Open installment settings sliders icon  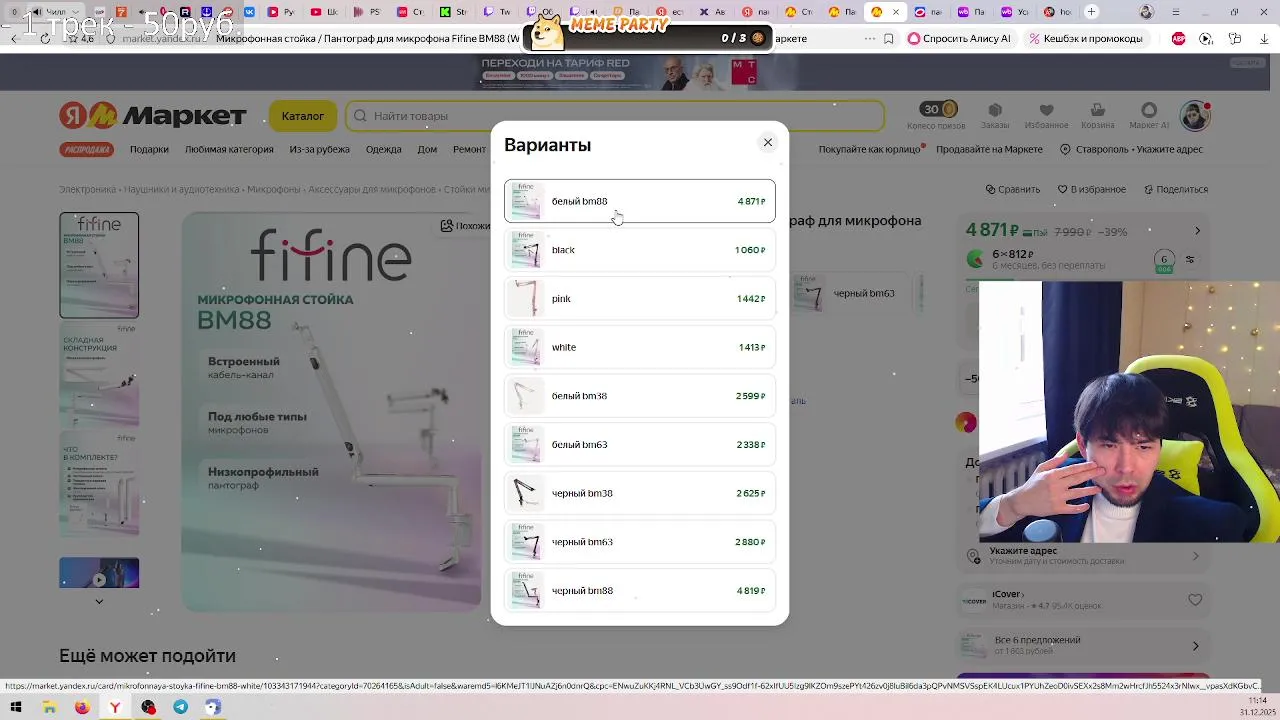coord(1190,260)
